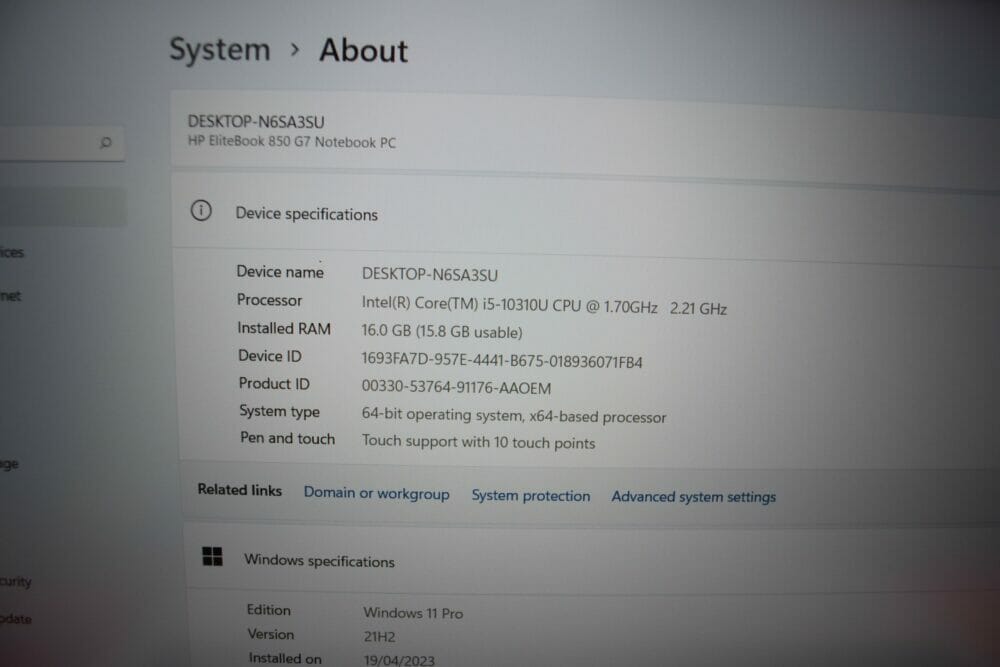The height and width of the screenshot is (667, 1000).
Task: Click the Related links label
Action: pos(240,490)
